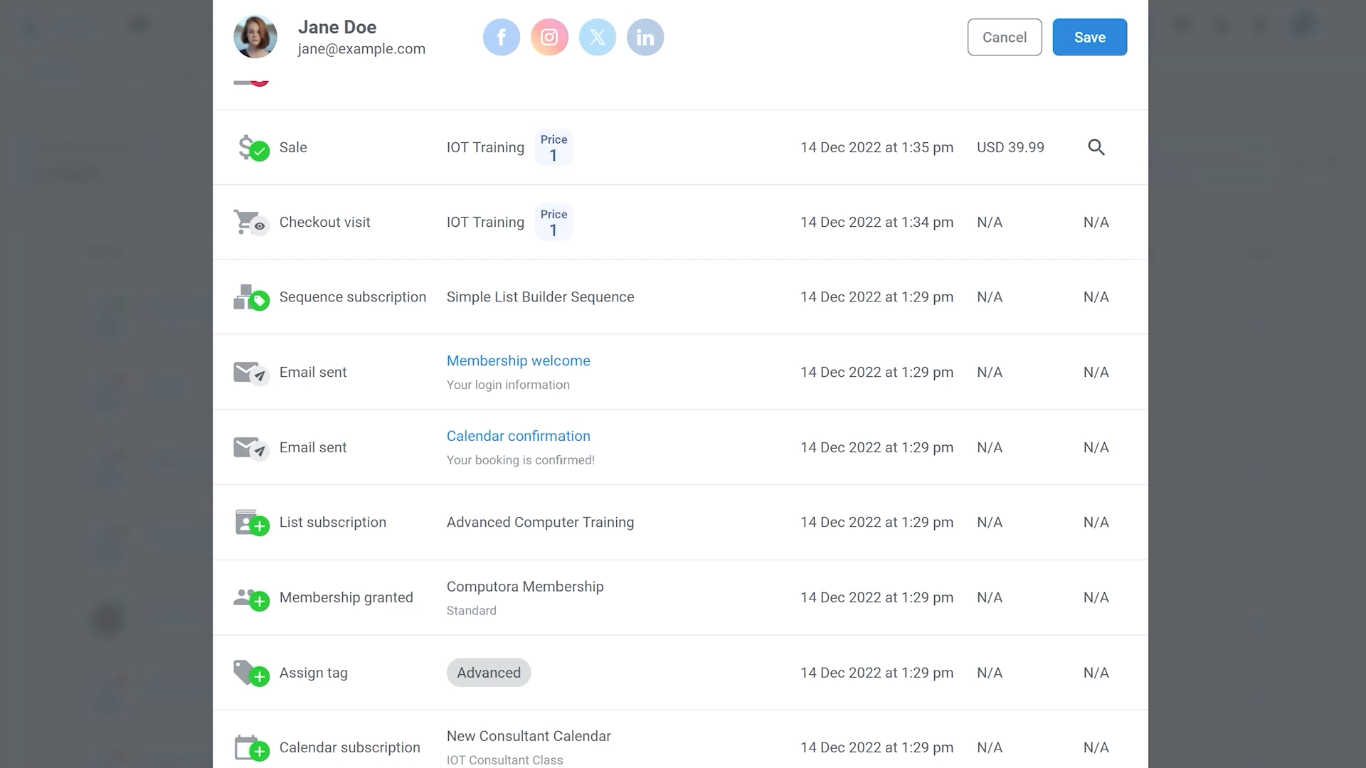This screenshot has height=768, width=1366.
Task: Open the Calendar confirmation email link
Action: [518, 436]
